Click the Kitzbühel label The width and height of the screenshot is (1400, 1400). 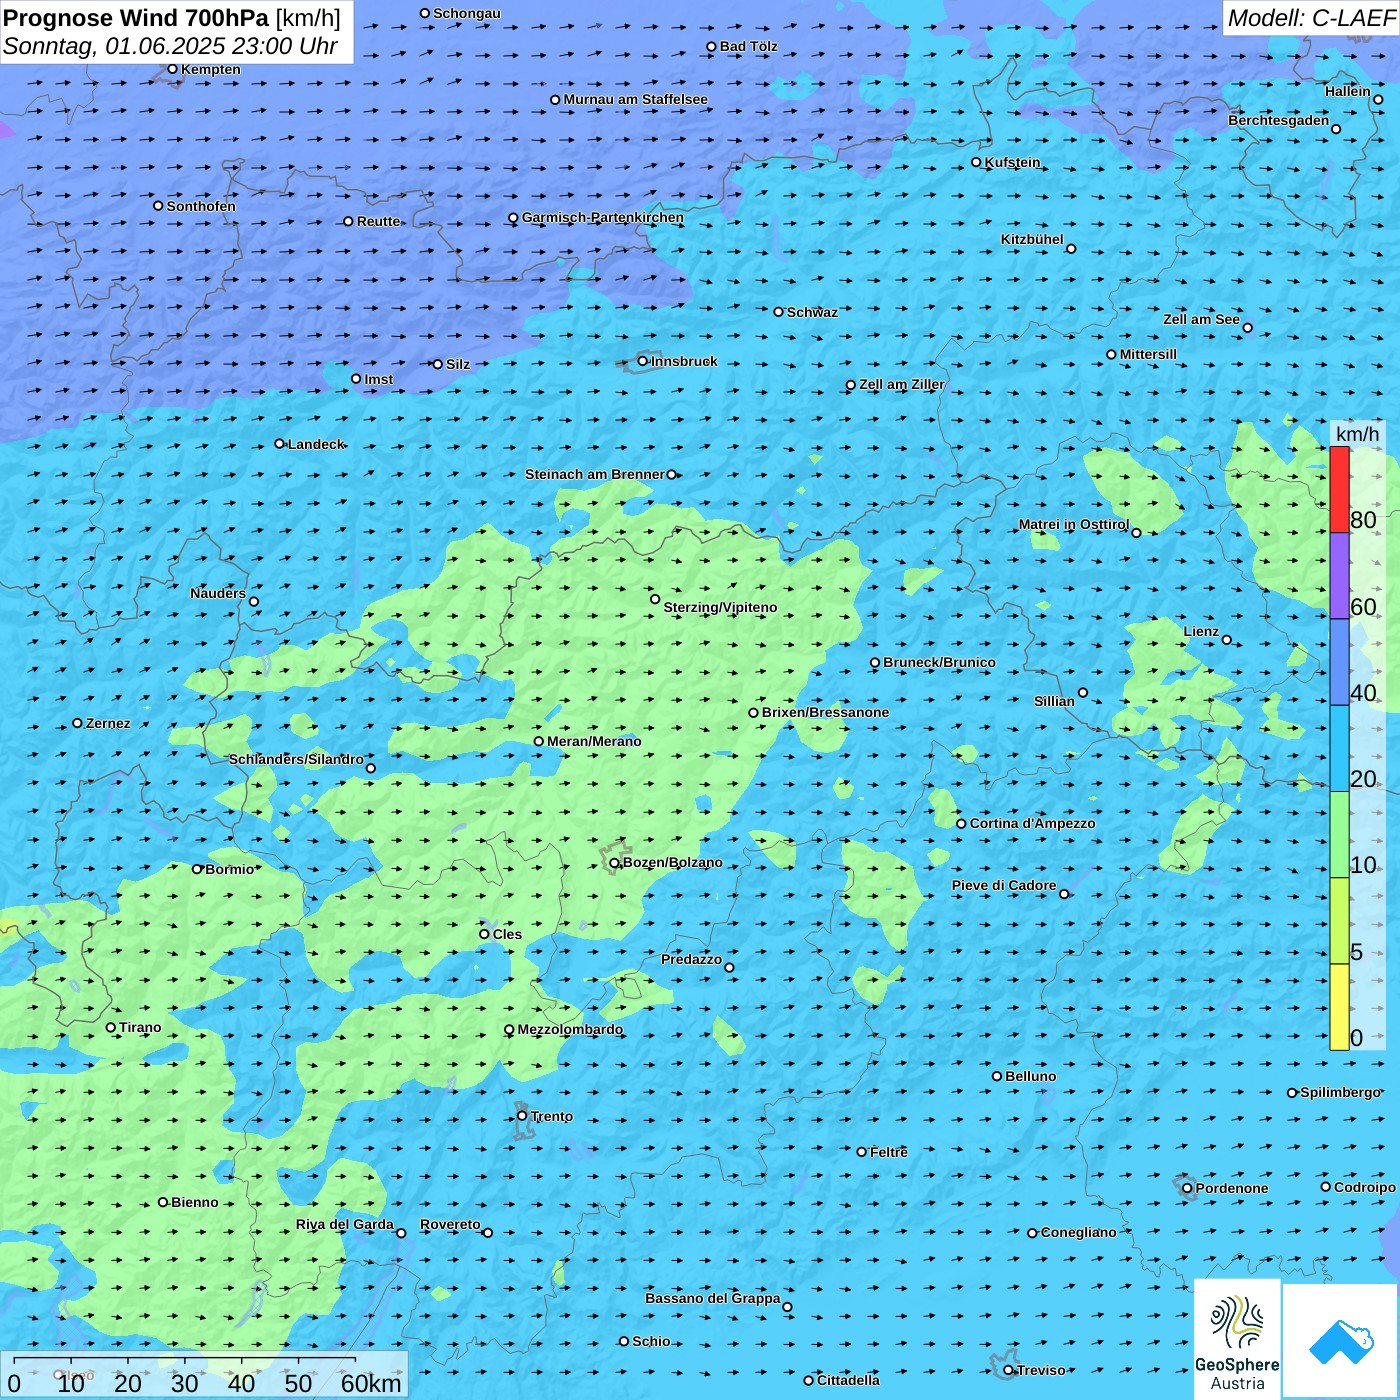1032,239
